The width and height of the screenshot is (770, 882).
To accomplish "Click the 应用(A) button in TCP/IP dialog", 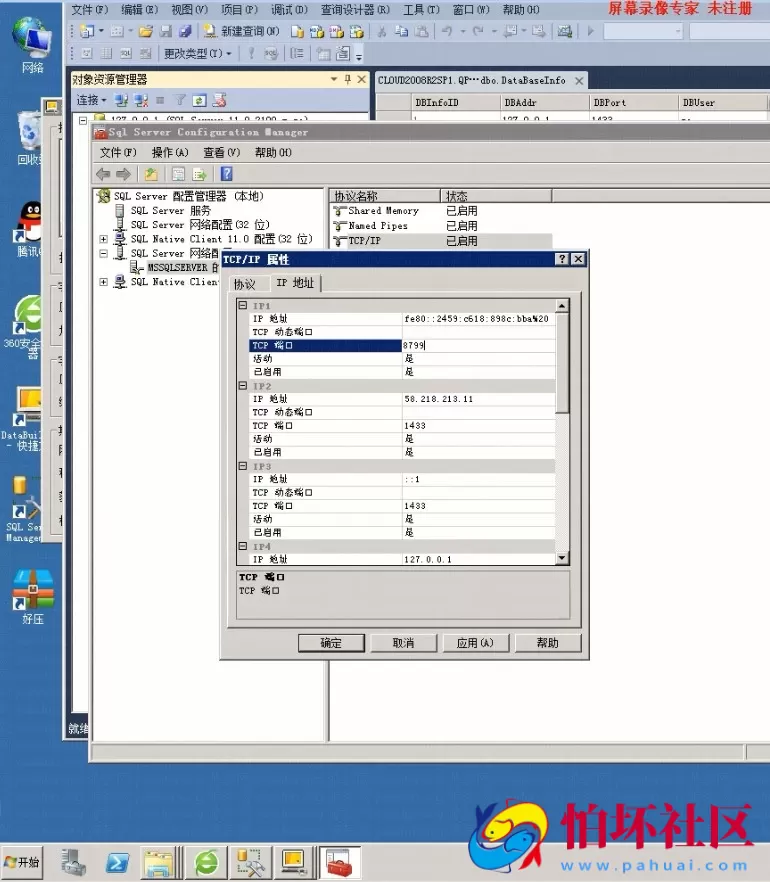I will pyautogui.click(x=475, y=643).
